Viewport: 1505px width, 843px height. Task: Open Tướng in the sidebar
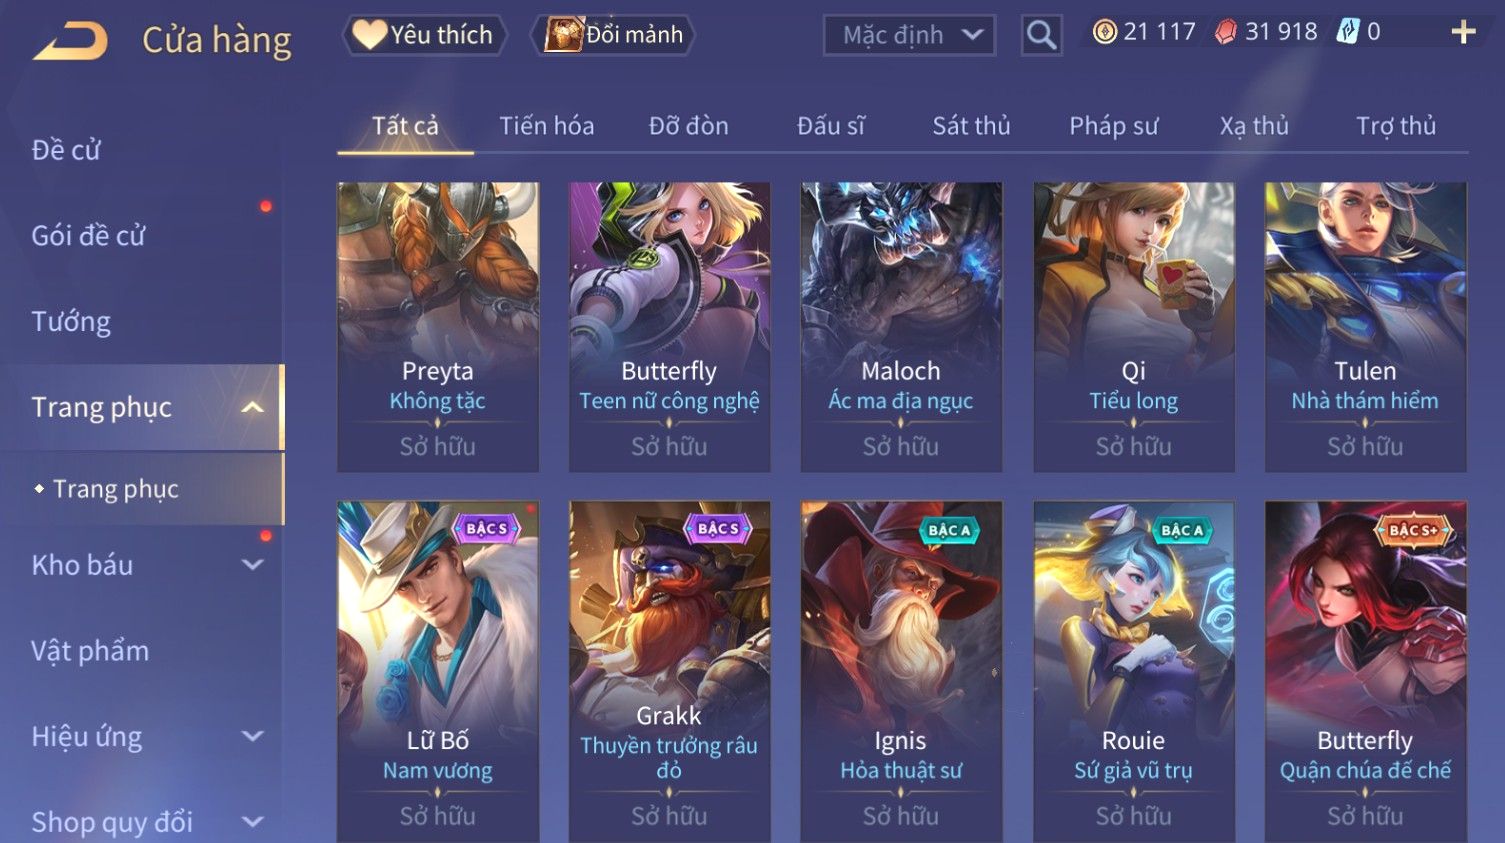click(x=71, y=322)
